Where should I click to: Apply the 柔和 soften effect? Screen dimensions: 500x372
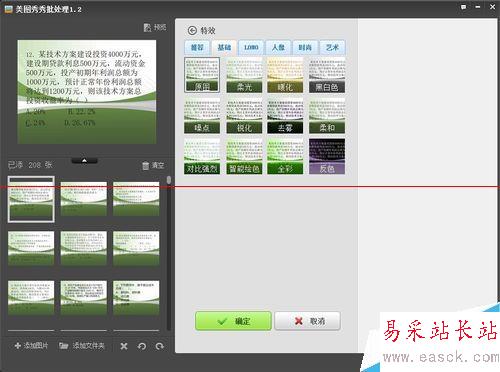coord(327,116)
